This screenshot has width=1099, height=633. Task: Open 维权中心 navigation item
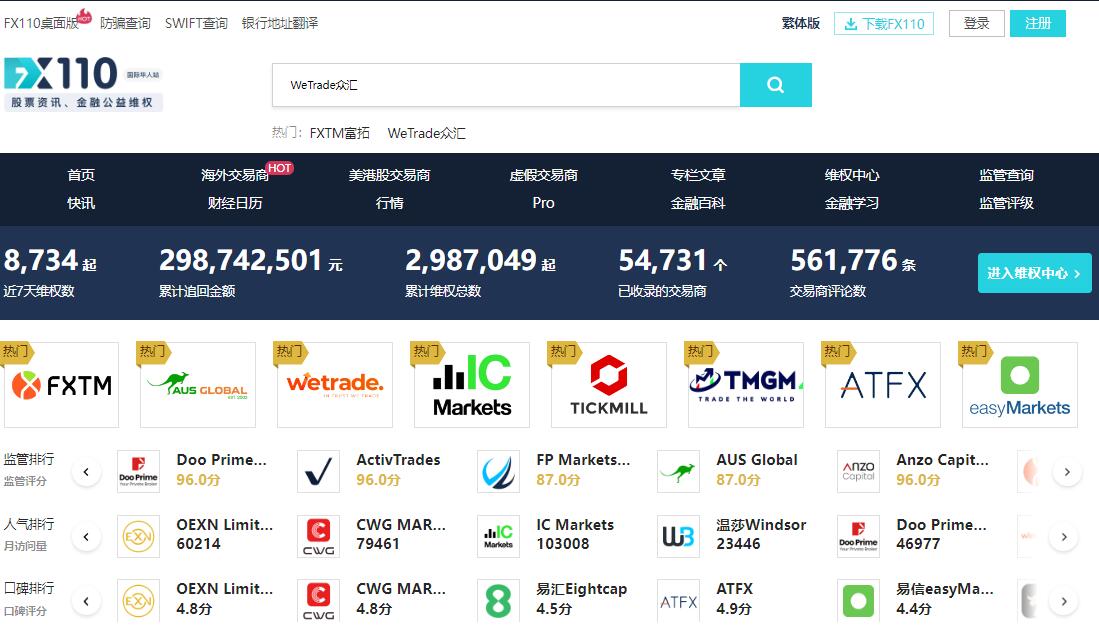852,175
